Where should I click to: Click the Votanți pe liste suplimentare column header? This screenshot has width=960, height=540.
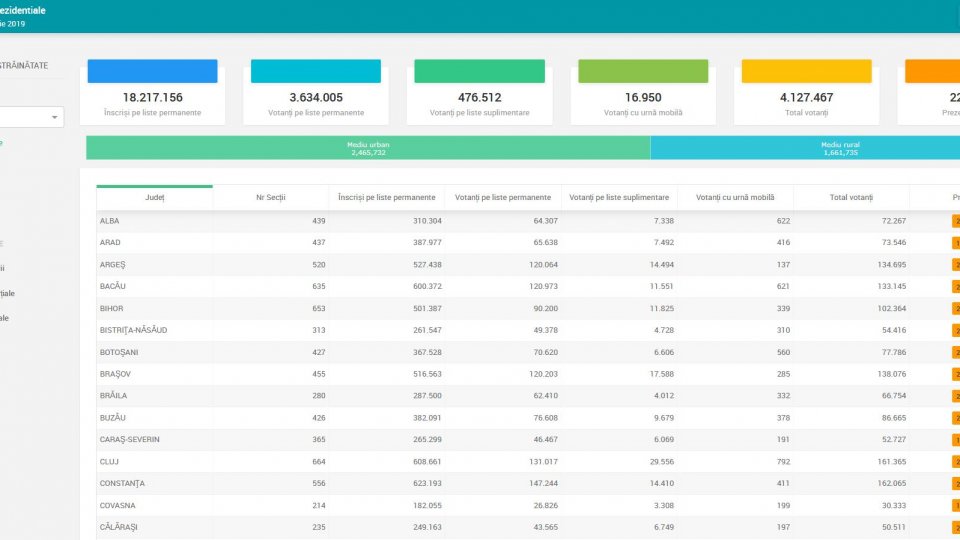click(618, 198)
